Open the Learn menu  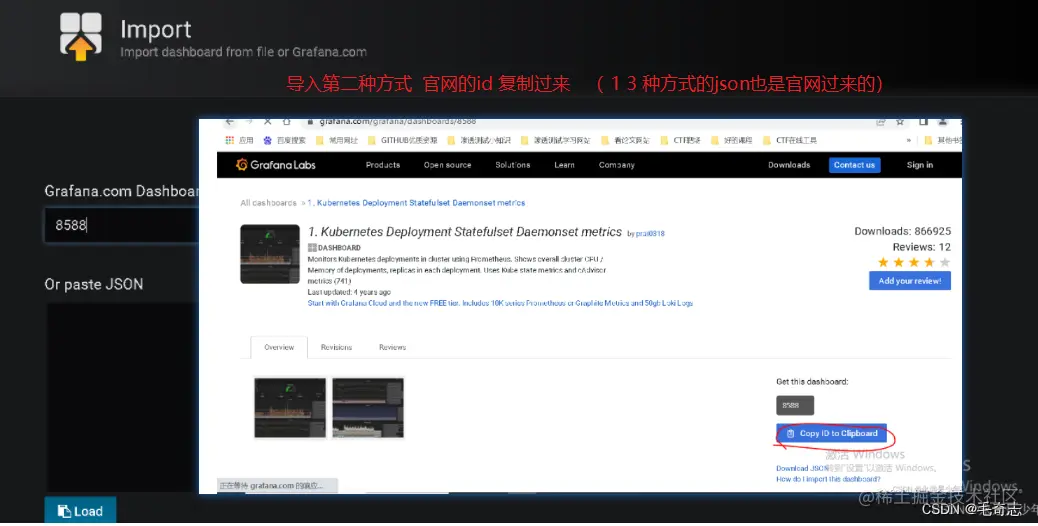(x=564, y=165)
